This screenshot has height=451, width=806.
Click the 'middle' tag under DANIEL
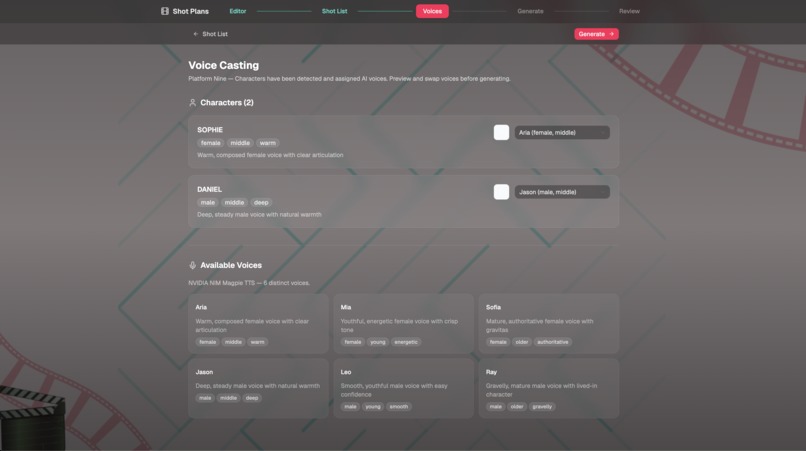pos(234,203)
